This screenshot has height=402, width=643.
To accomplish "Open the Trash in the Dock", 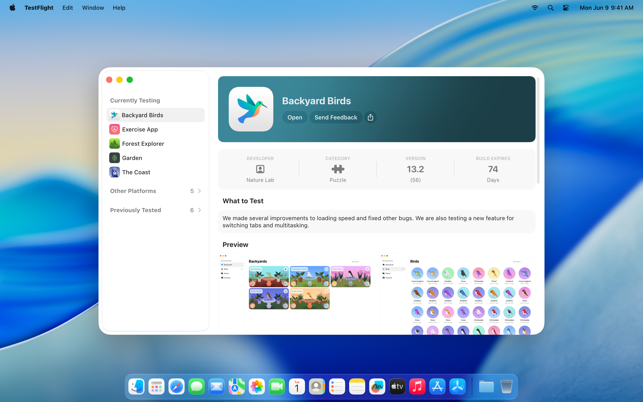I will [506, 386].
